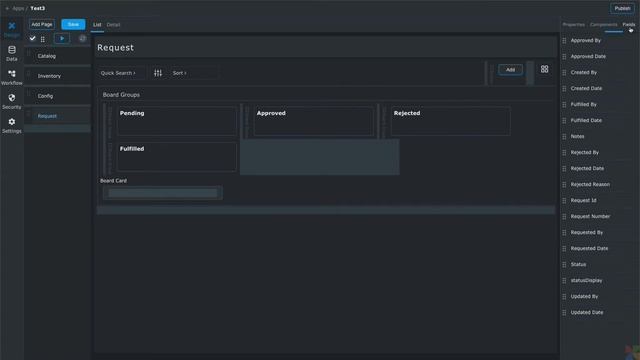Screen dimensions: 640x360
Task: Click the blue Save button
Action: [73, 24]
